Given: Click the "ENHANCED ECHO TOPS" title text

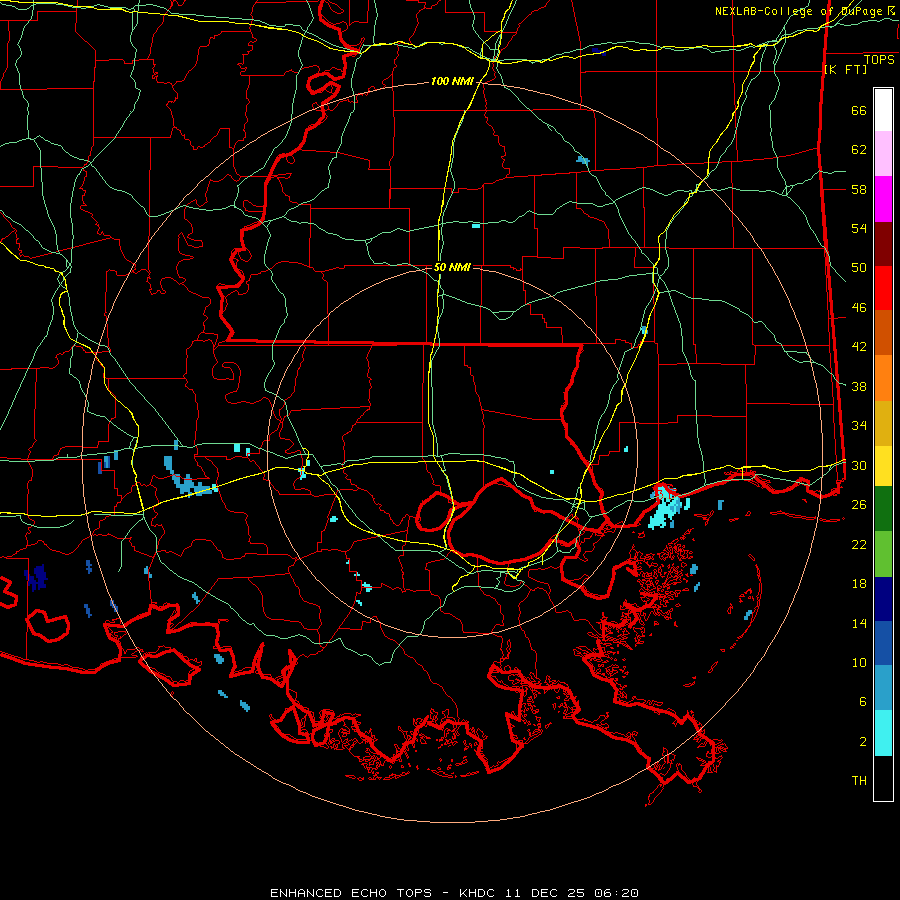Looking at the screenshot, I should (x=351, y=893).
